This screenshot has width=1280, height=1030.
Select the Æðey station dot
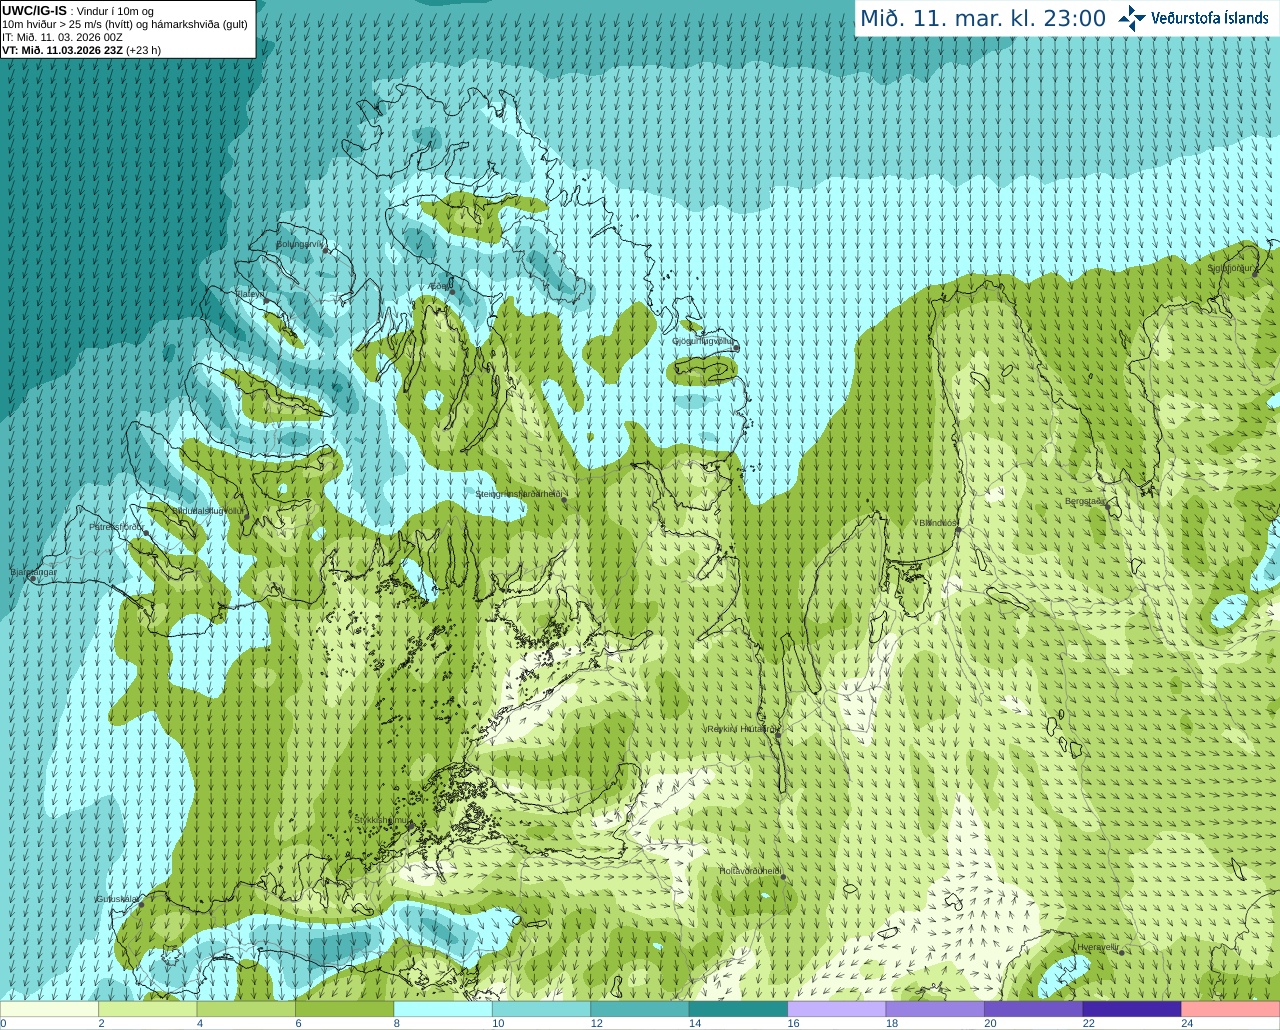tap(451, 292)
